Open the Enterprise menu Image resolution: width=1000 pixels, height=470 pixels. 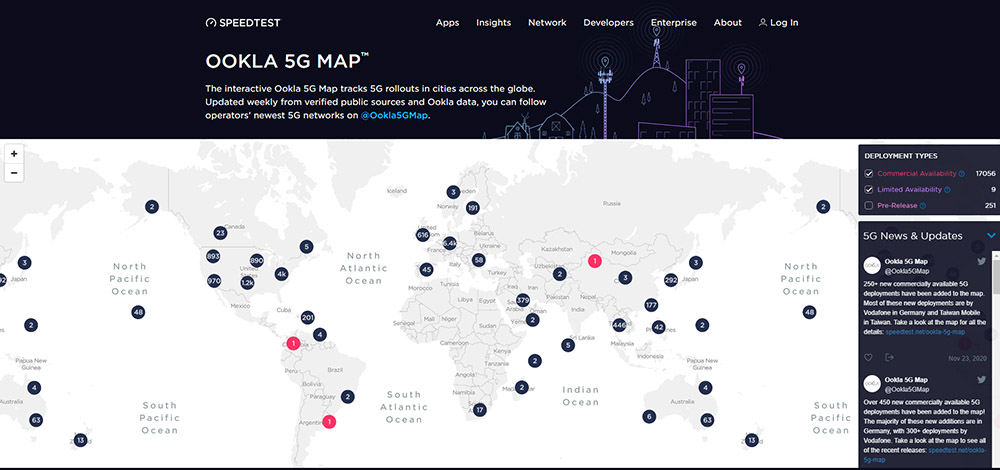click(x=673, y=23)
